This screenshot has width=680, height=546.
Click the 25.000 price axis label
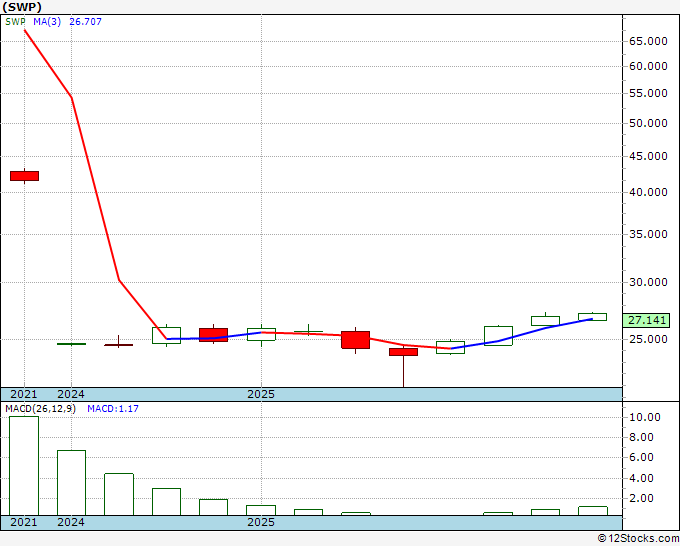pos(648,339)
